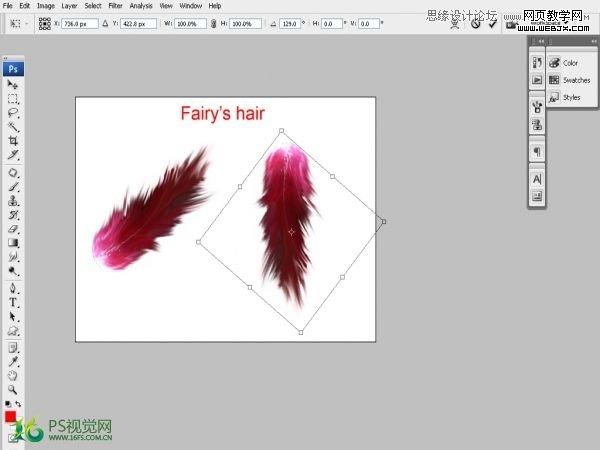Open the Layer menu
This screenshot has height=450, width=600.
tap(70, 6)
